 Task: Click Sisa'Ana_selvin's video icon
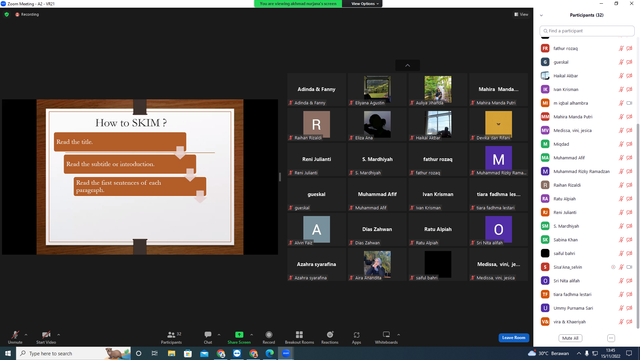pyautogui.click(x=629, y=267)
